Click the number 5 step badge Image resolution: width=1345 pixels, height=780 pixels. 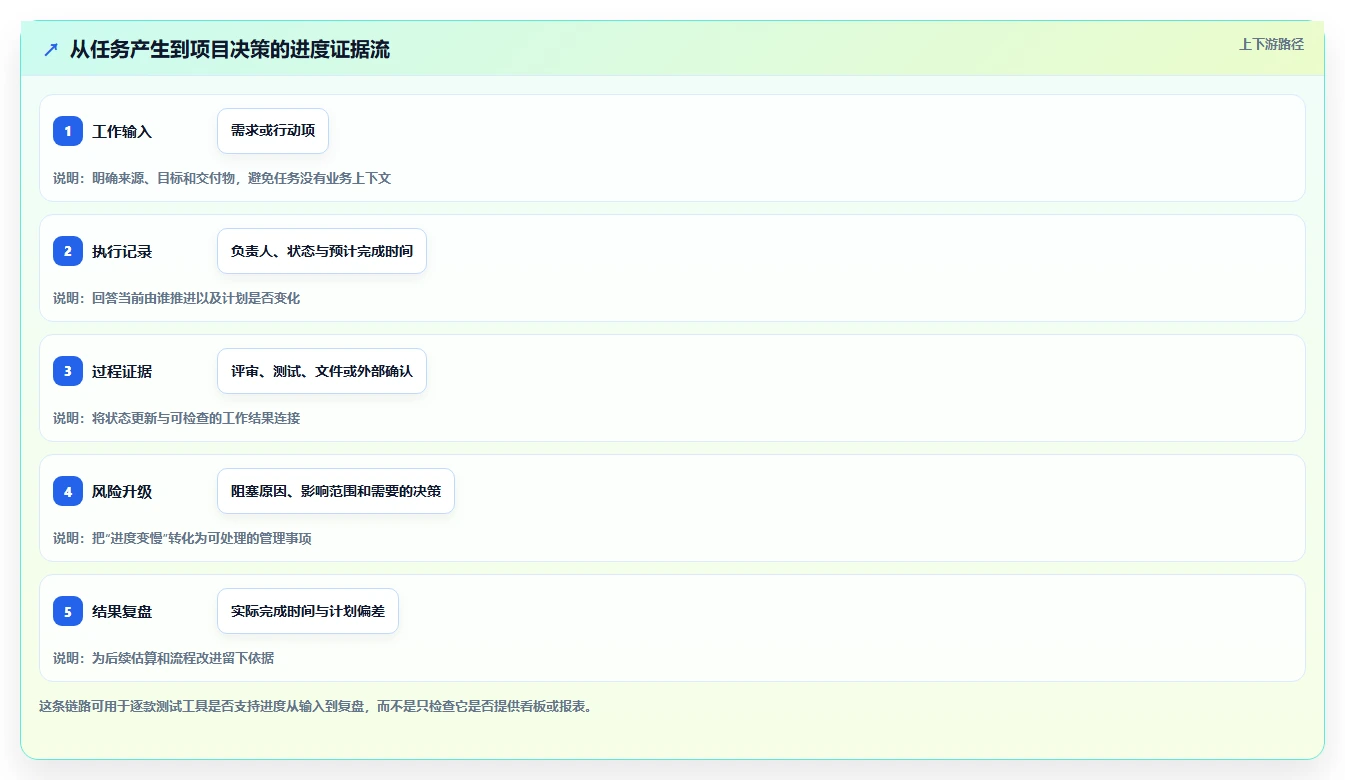(x=68, y=611)
